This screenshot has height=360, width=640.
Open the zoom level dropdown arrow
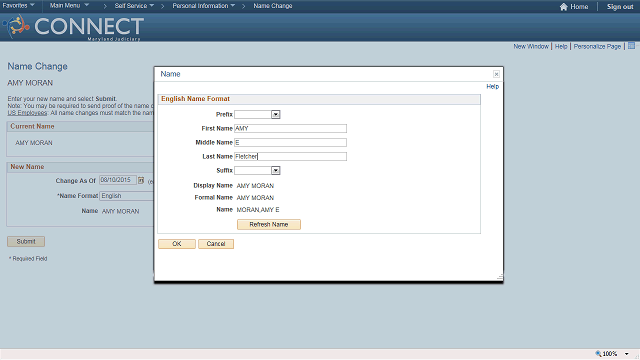(x=627, y=354)
